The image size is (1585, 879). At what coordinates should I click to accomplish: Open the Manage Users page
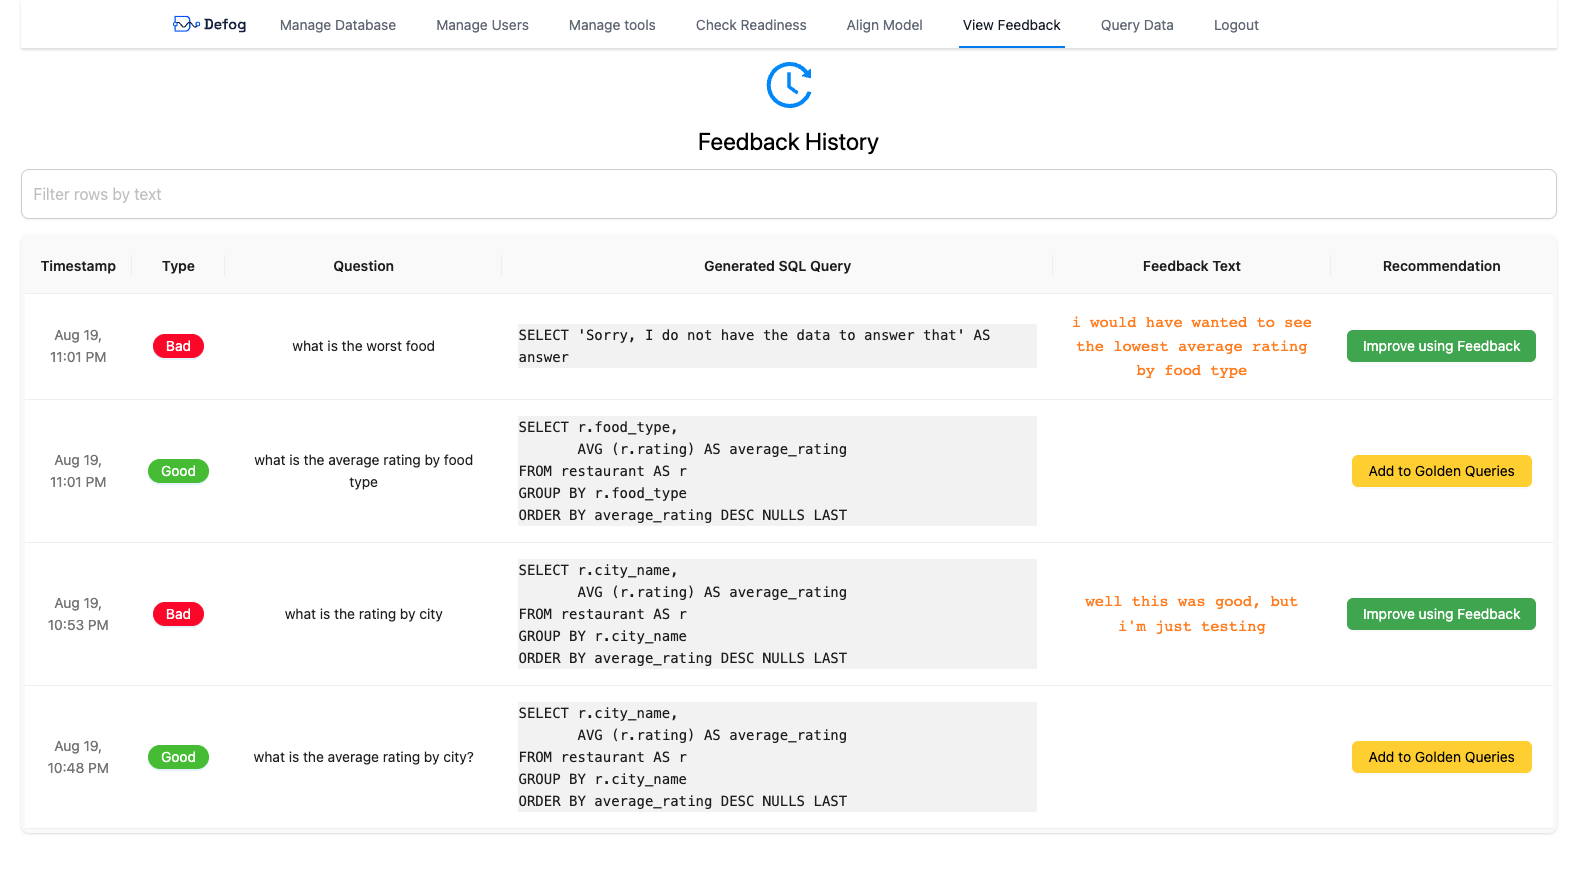coord(482,25)
